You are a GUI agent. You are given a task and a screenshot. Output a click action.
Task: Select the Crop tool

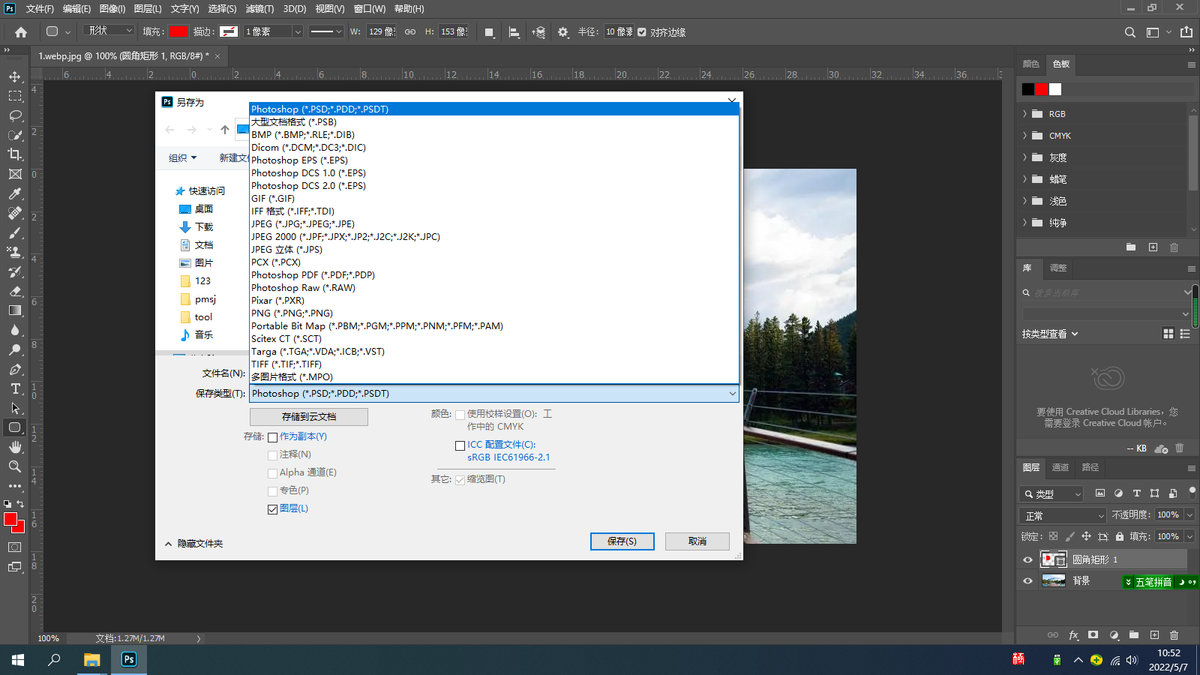coord(15,155)
